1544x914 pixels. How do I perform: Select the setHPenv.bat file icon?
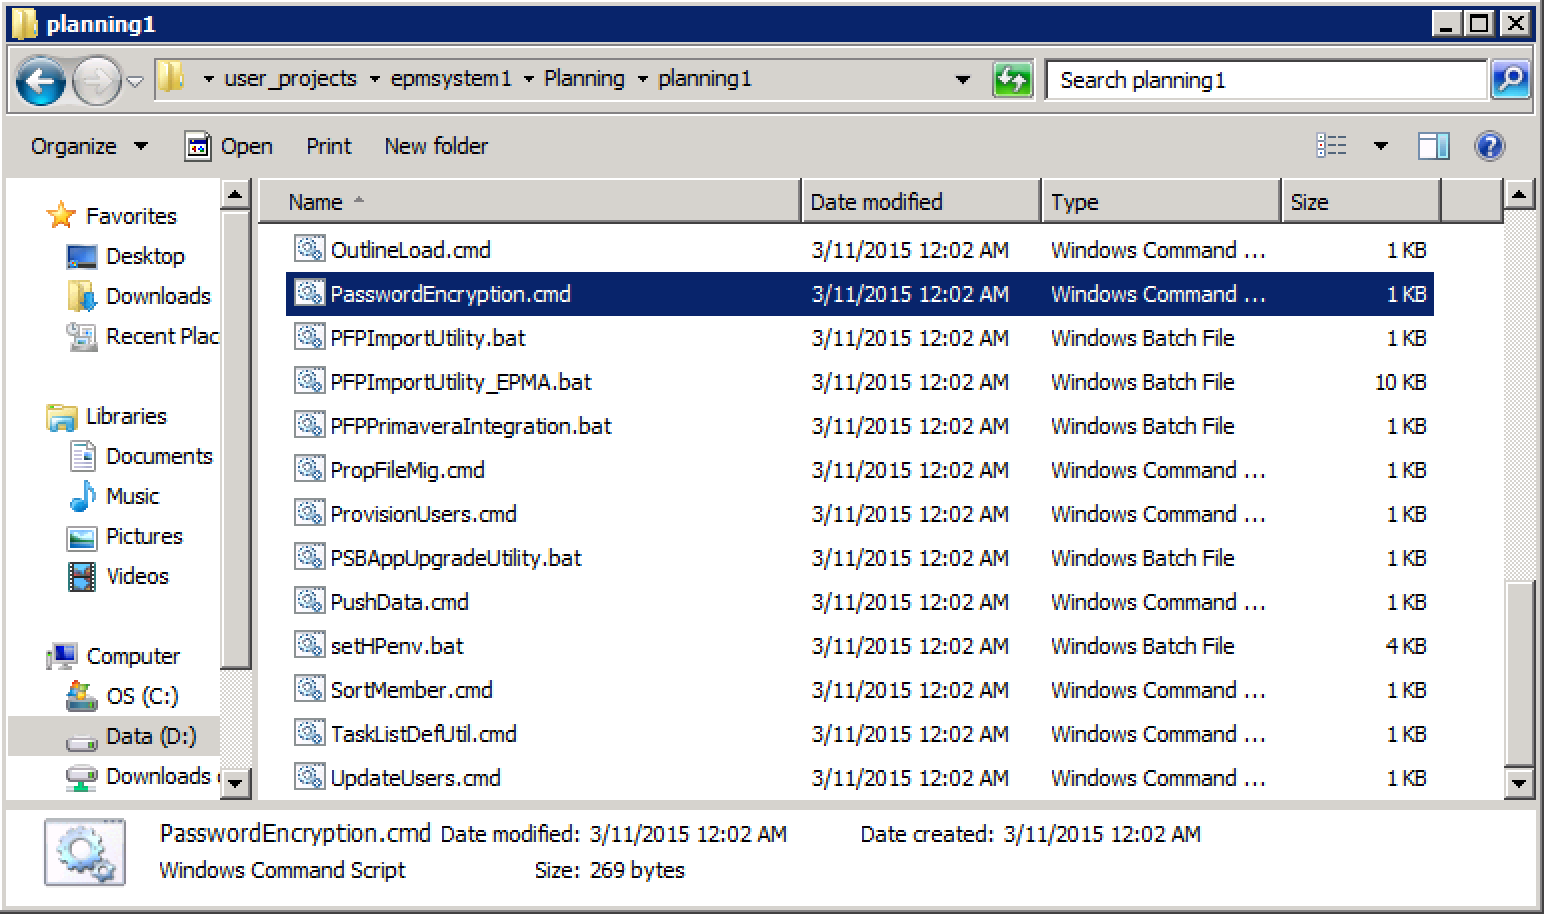click(309, 645)
